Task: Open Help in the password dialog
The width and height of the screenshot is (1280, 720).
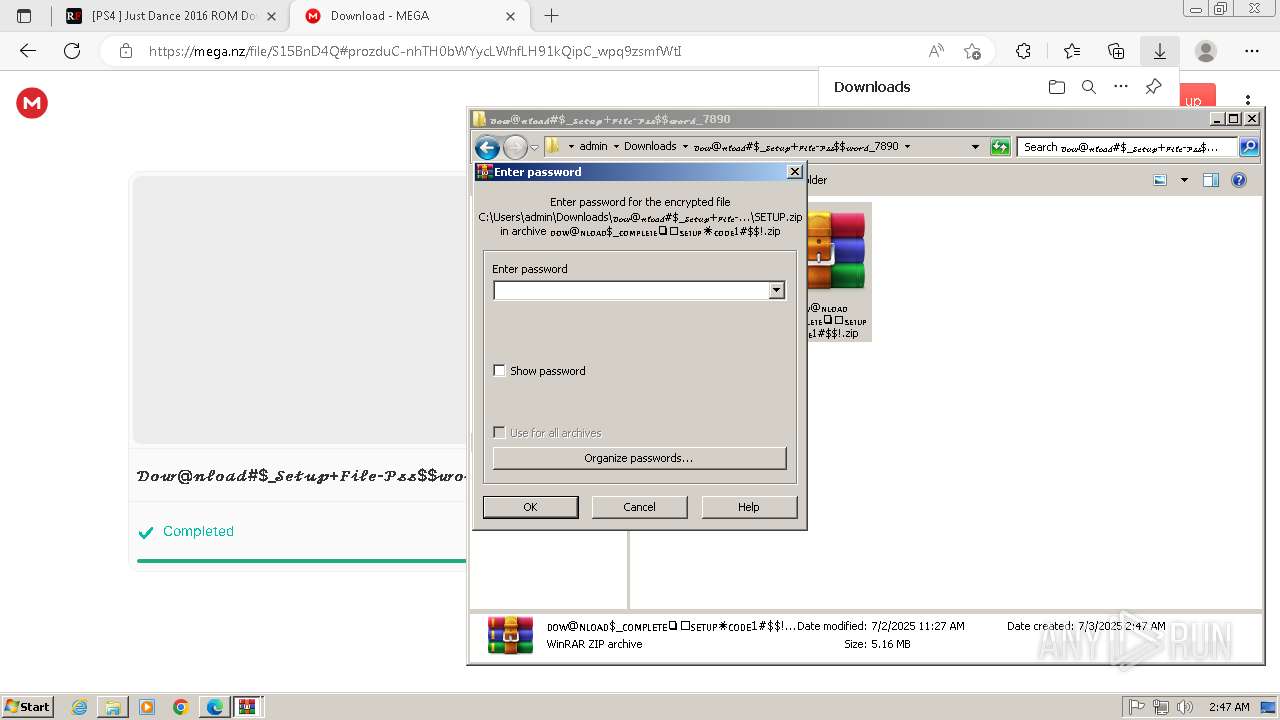Action: click(749, 507)
